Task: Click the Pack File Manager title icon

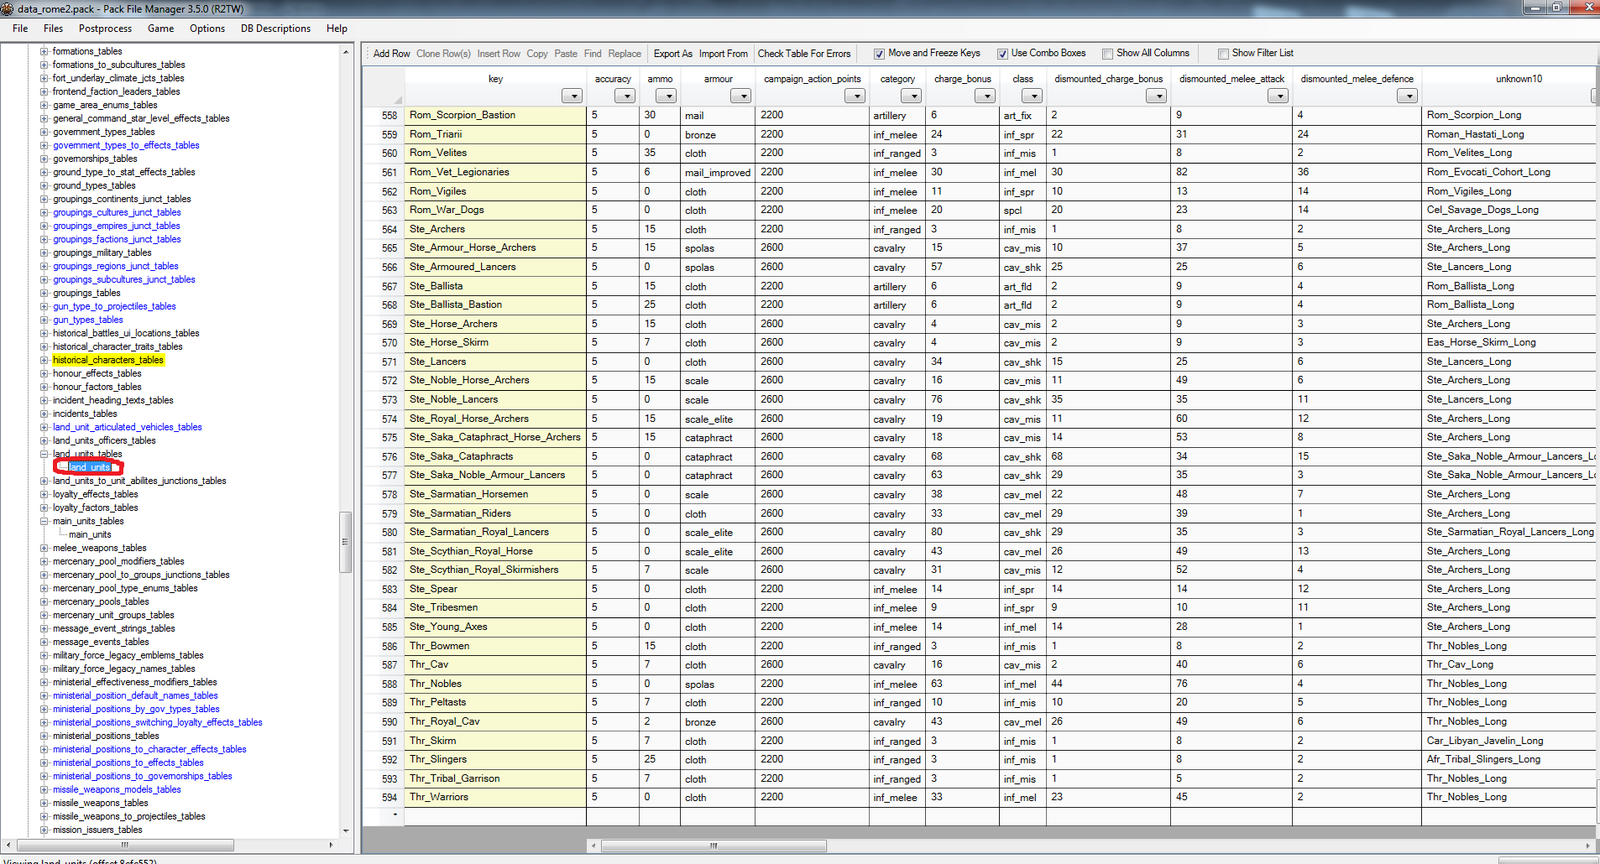Action: point(9,8)
